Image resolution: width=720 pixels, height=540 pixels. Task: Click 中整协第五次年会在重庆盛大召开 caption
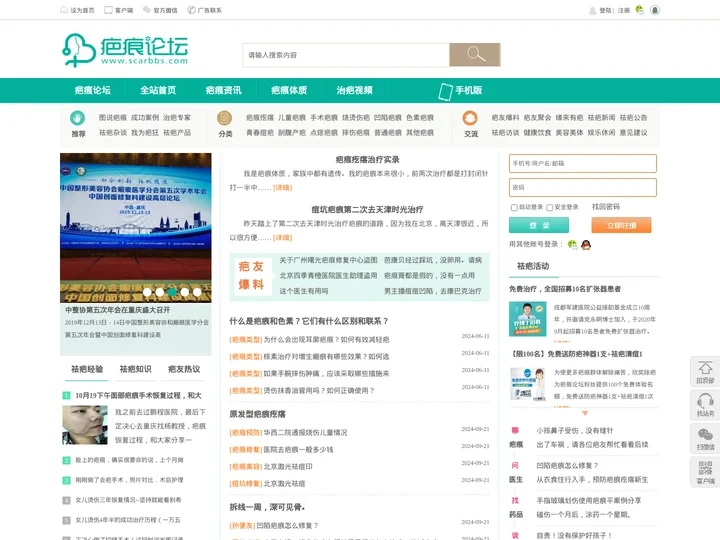click(x=118, y=310)
